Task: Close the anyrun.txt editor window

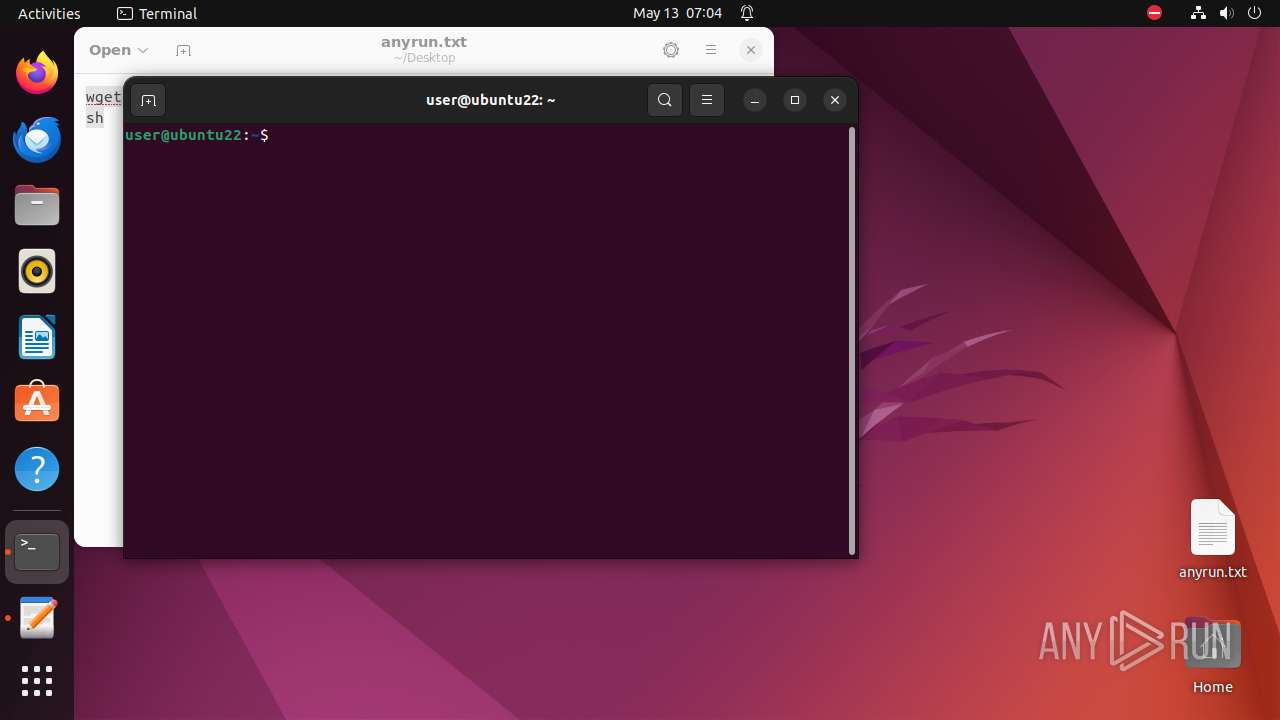Action: point(751,50)
